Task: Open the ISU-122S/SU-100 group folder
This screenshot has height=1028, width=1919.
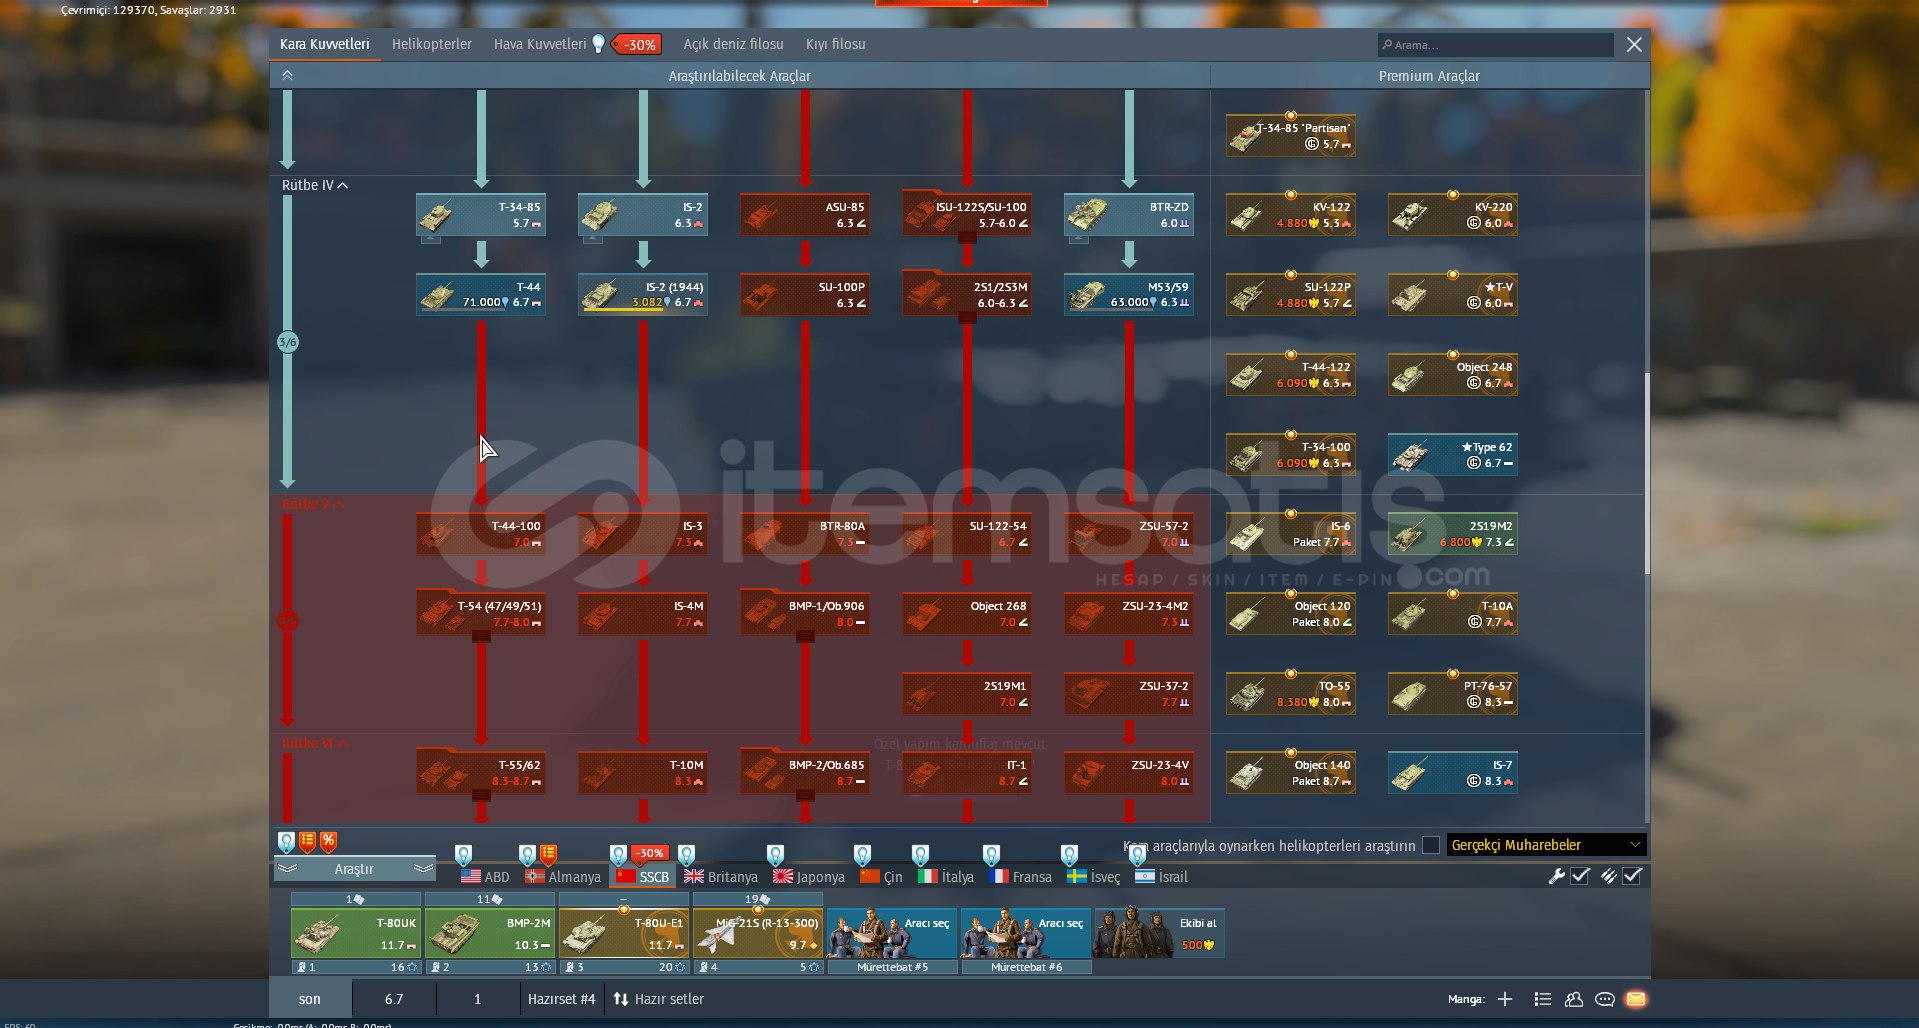Action: click(967, 215)
